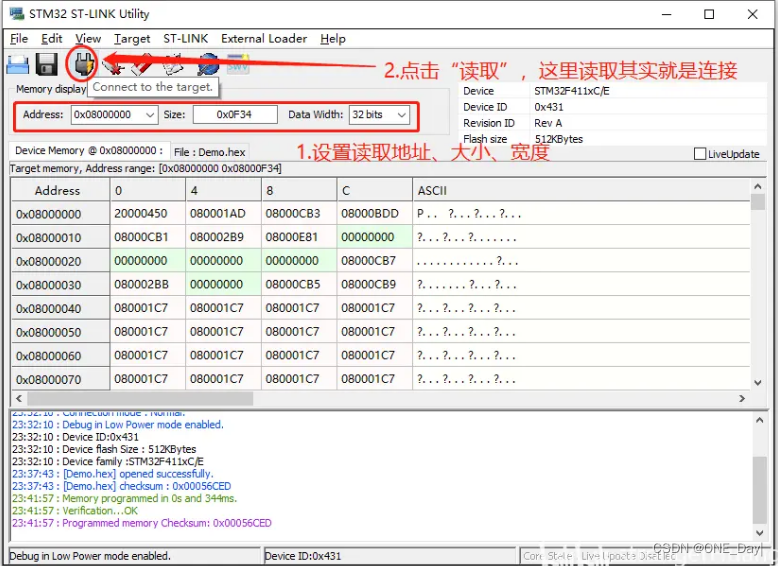Image resolution: width=778 pixels, height=566 pixels.
Task: Click log line 'Verification...OK'
Action: pos(75,511)
